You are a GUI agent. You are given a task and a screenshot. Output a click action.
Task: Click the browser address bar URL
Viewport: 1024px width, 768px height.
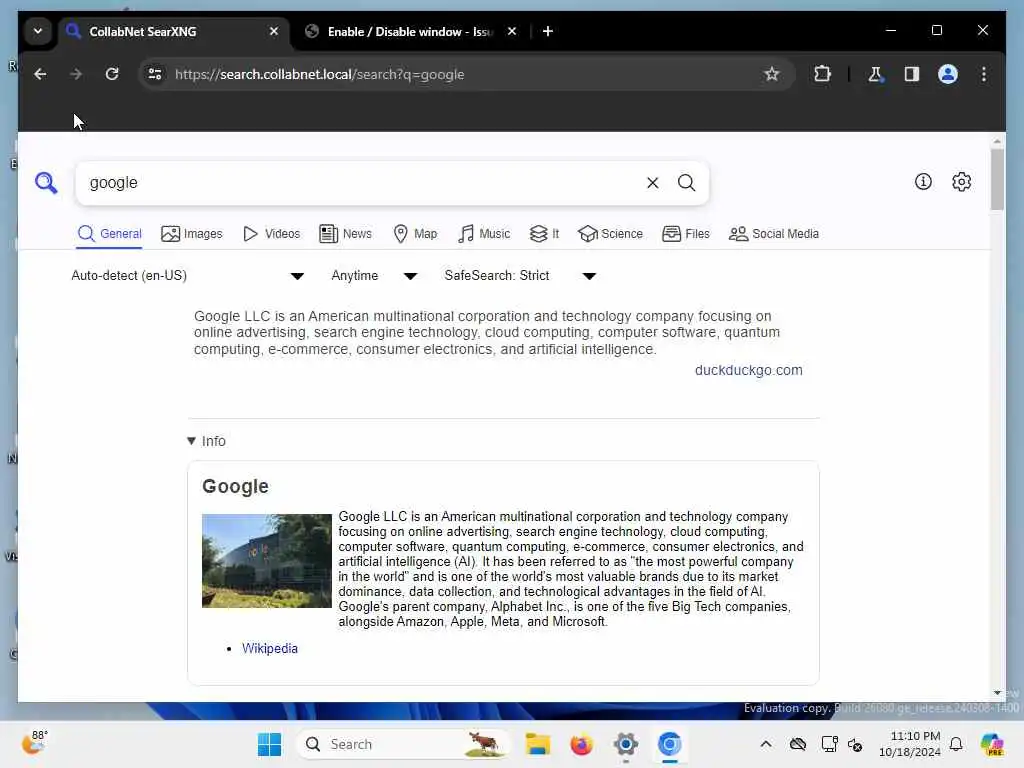coord(319,74)
